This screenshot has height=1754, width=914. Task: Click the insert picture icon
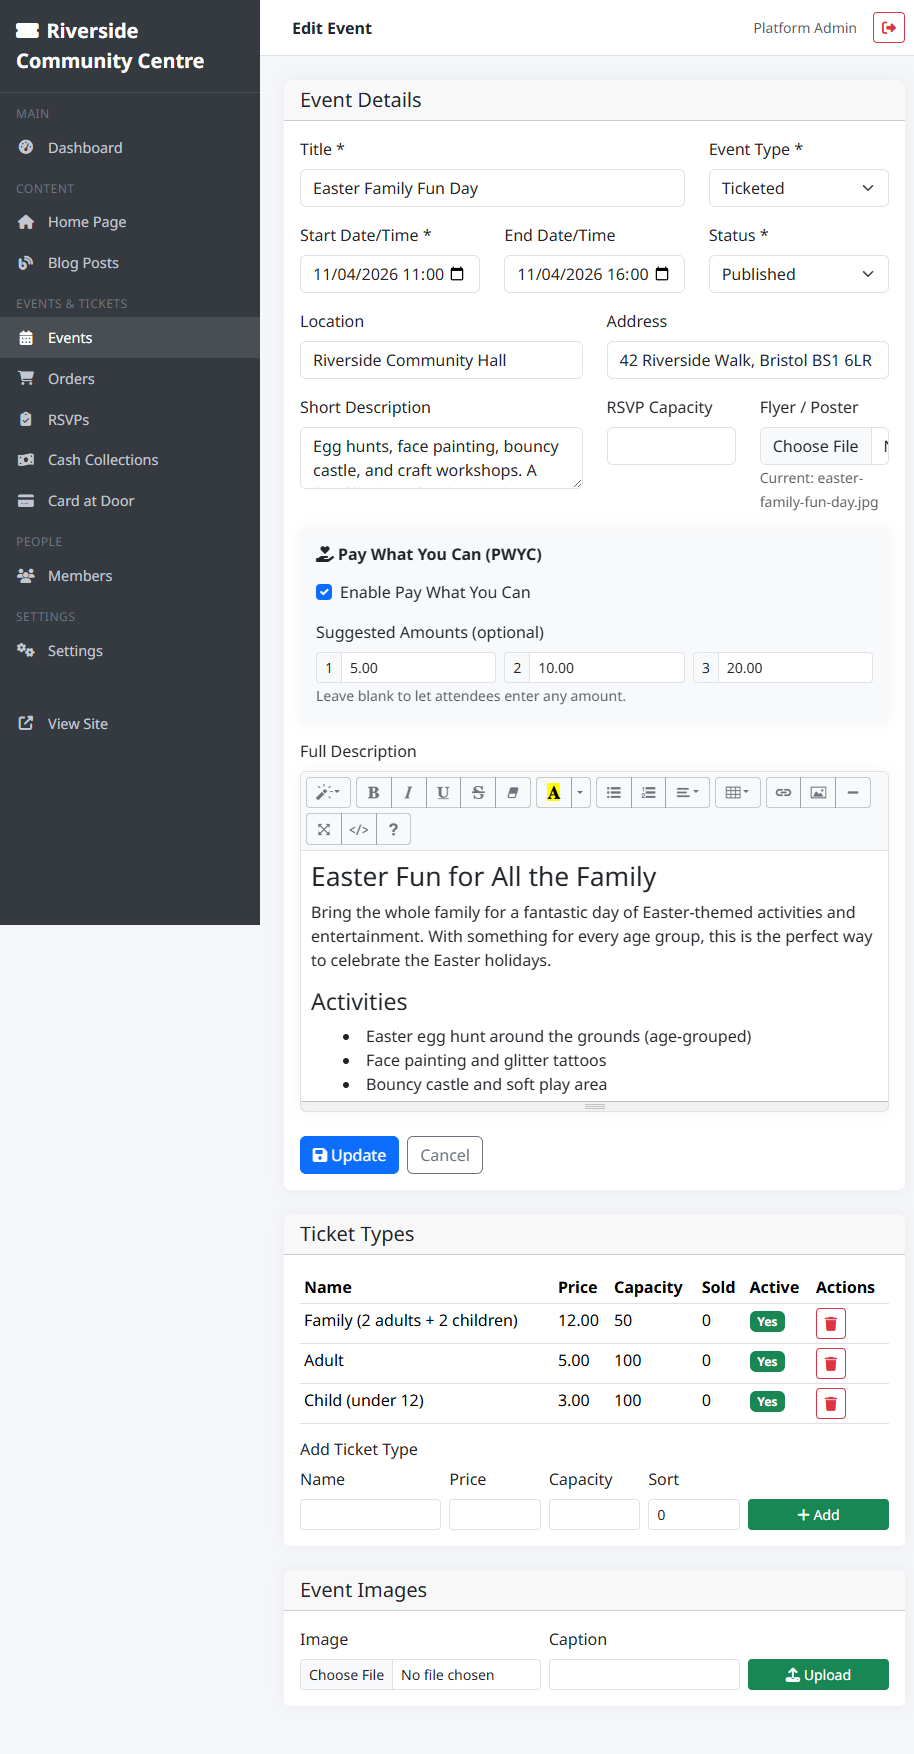click(x=818, y=793)
